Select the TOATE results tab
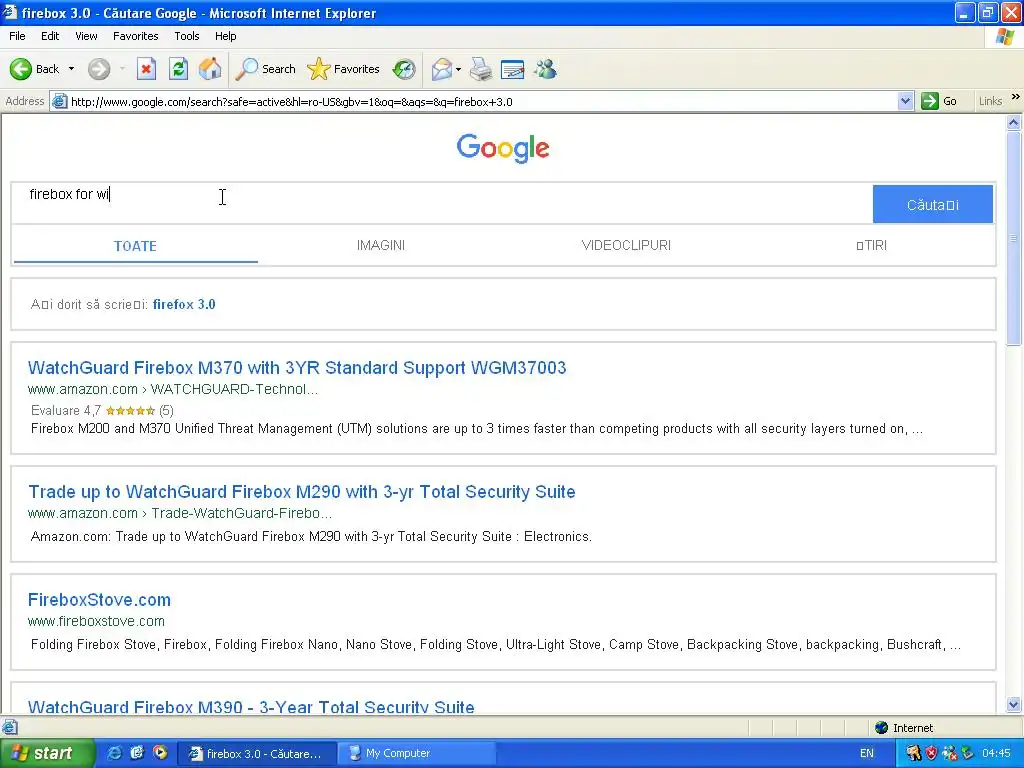The width and height of the screenshot is (1024, 768). (135, 246)
